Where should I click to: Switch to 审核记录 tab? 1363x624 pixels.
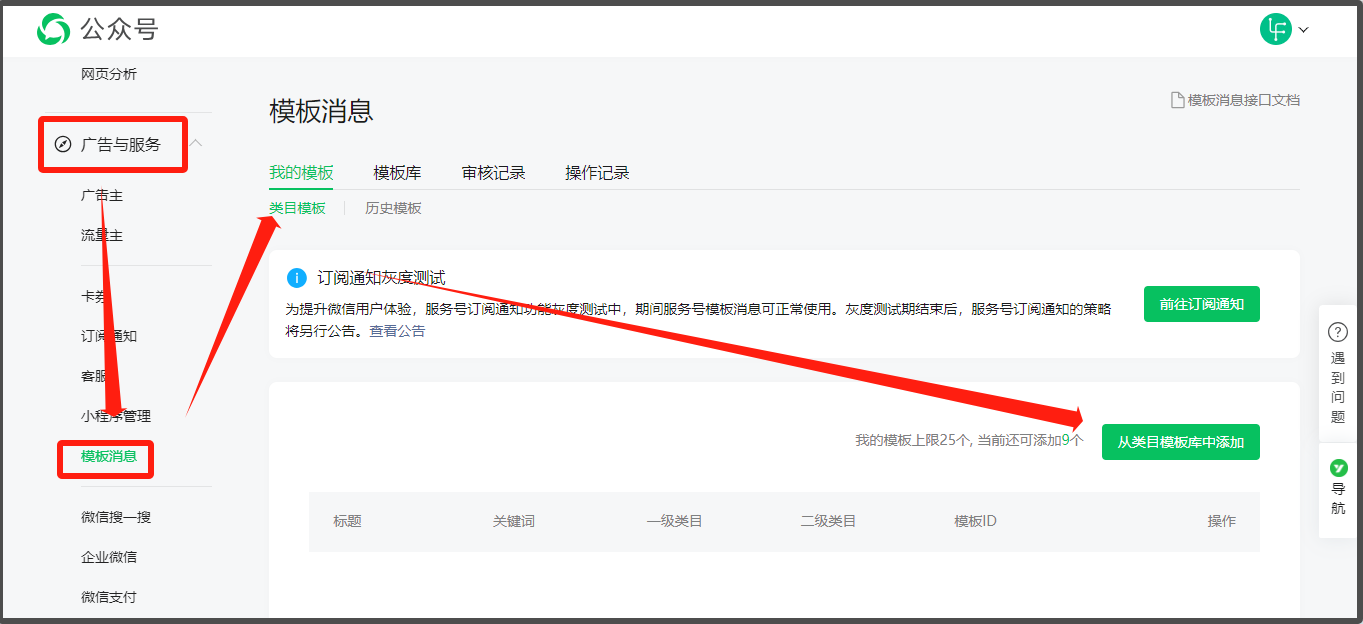point(493,172)
